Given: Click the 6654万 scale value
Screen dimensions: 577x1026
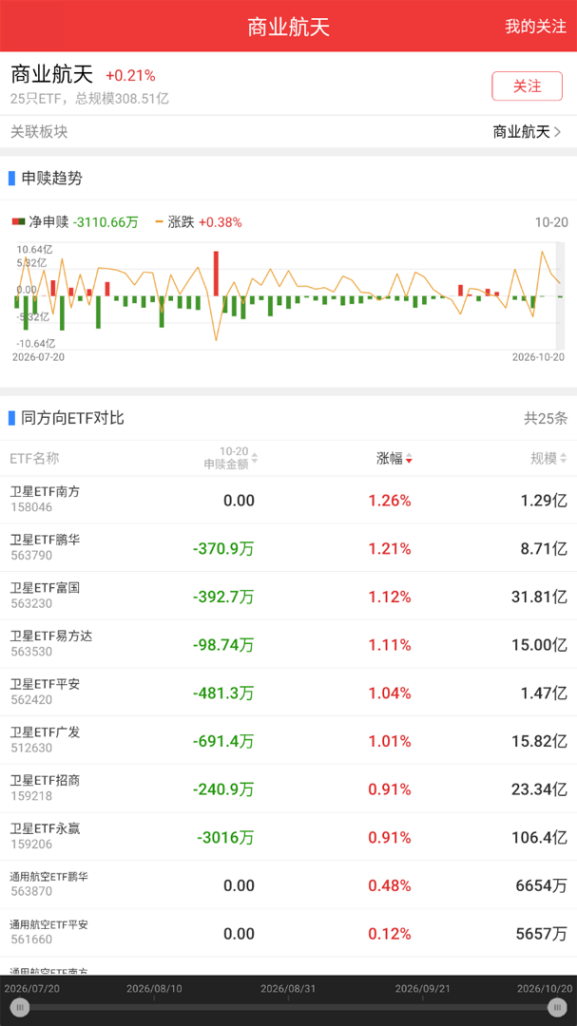Looking at the screenshot, I should click(x=542, y=885).
